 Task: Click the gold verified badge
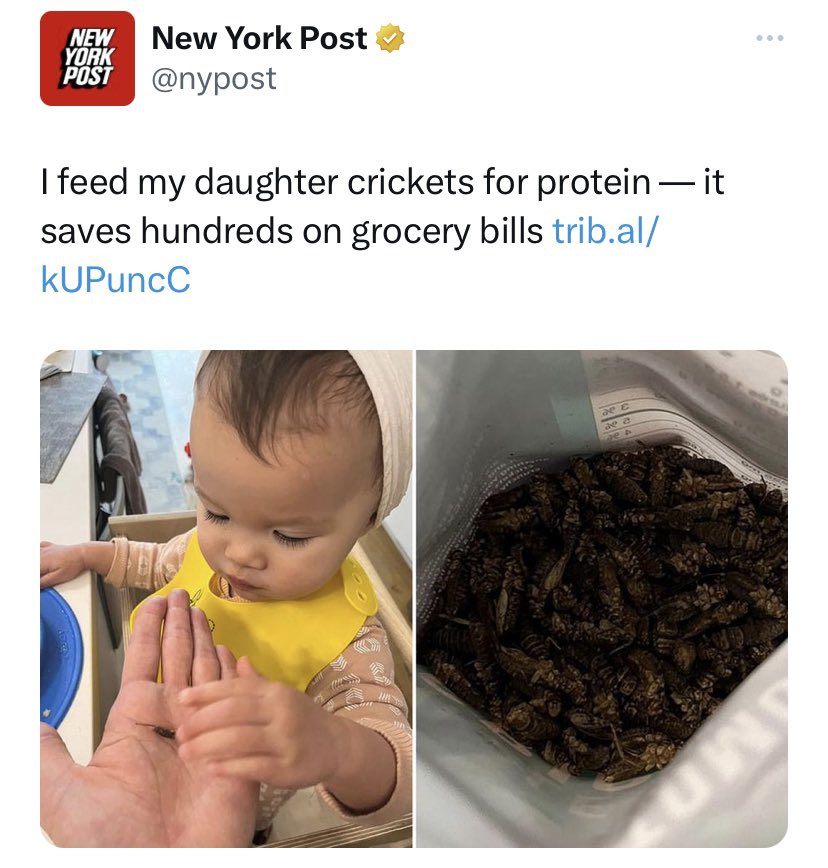(x=390, y=40)
